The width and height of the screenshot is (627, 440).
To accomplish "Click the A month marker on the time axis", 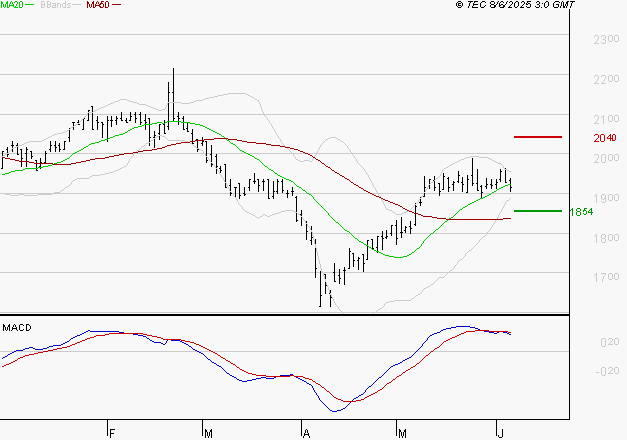I will coord(305,432).
